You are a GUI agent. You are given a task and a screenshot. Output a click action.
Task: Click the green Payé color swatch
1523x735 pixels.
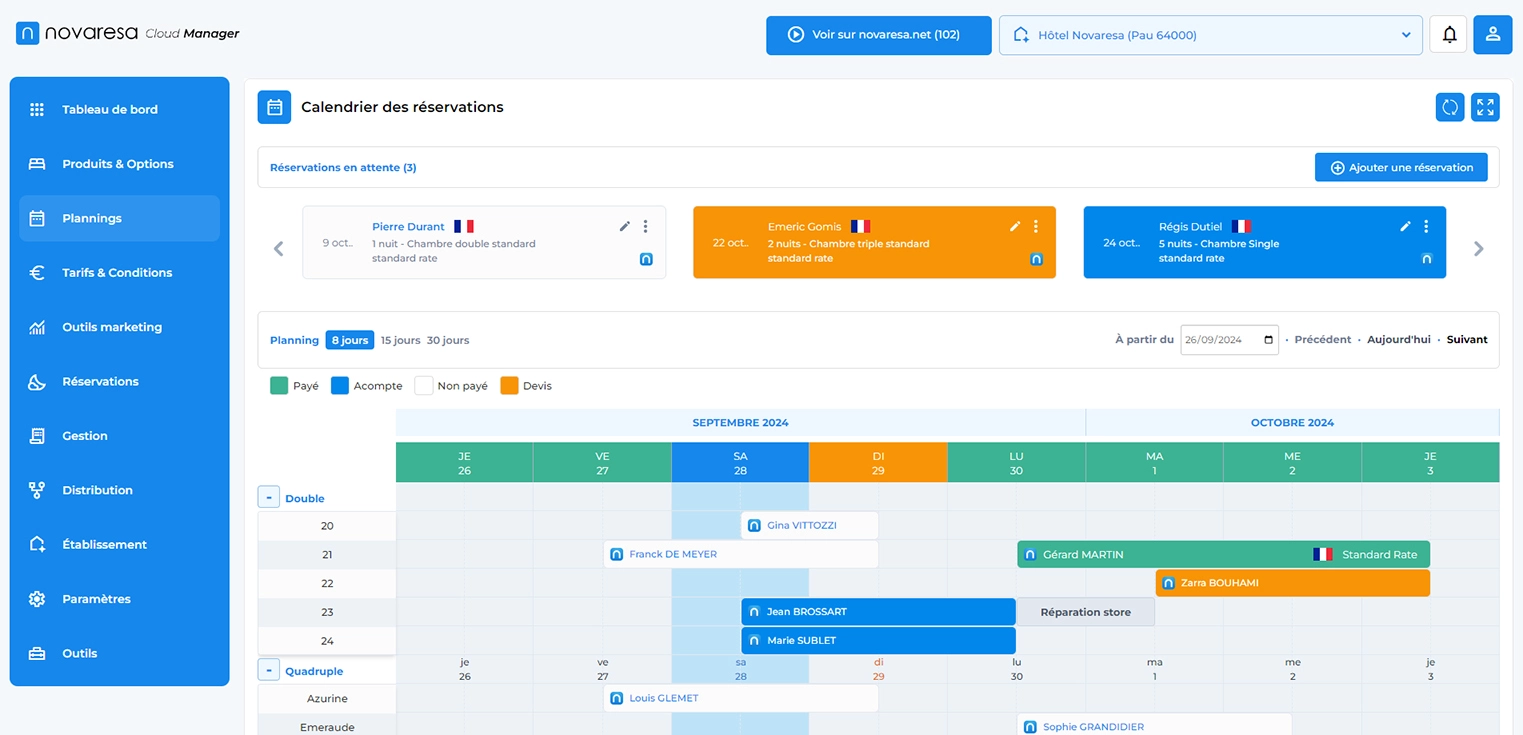tap(279, 385)
